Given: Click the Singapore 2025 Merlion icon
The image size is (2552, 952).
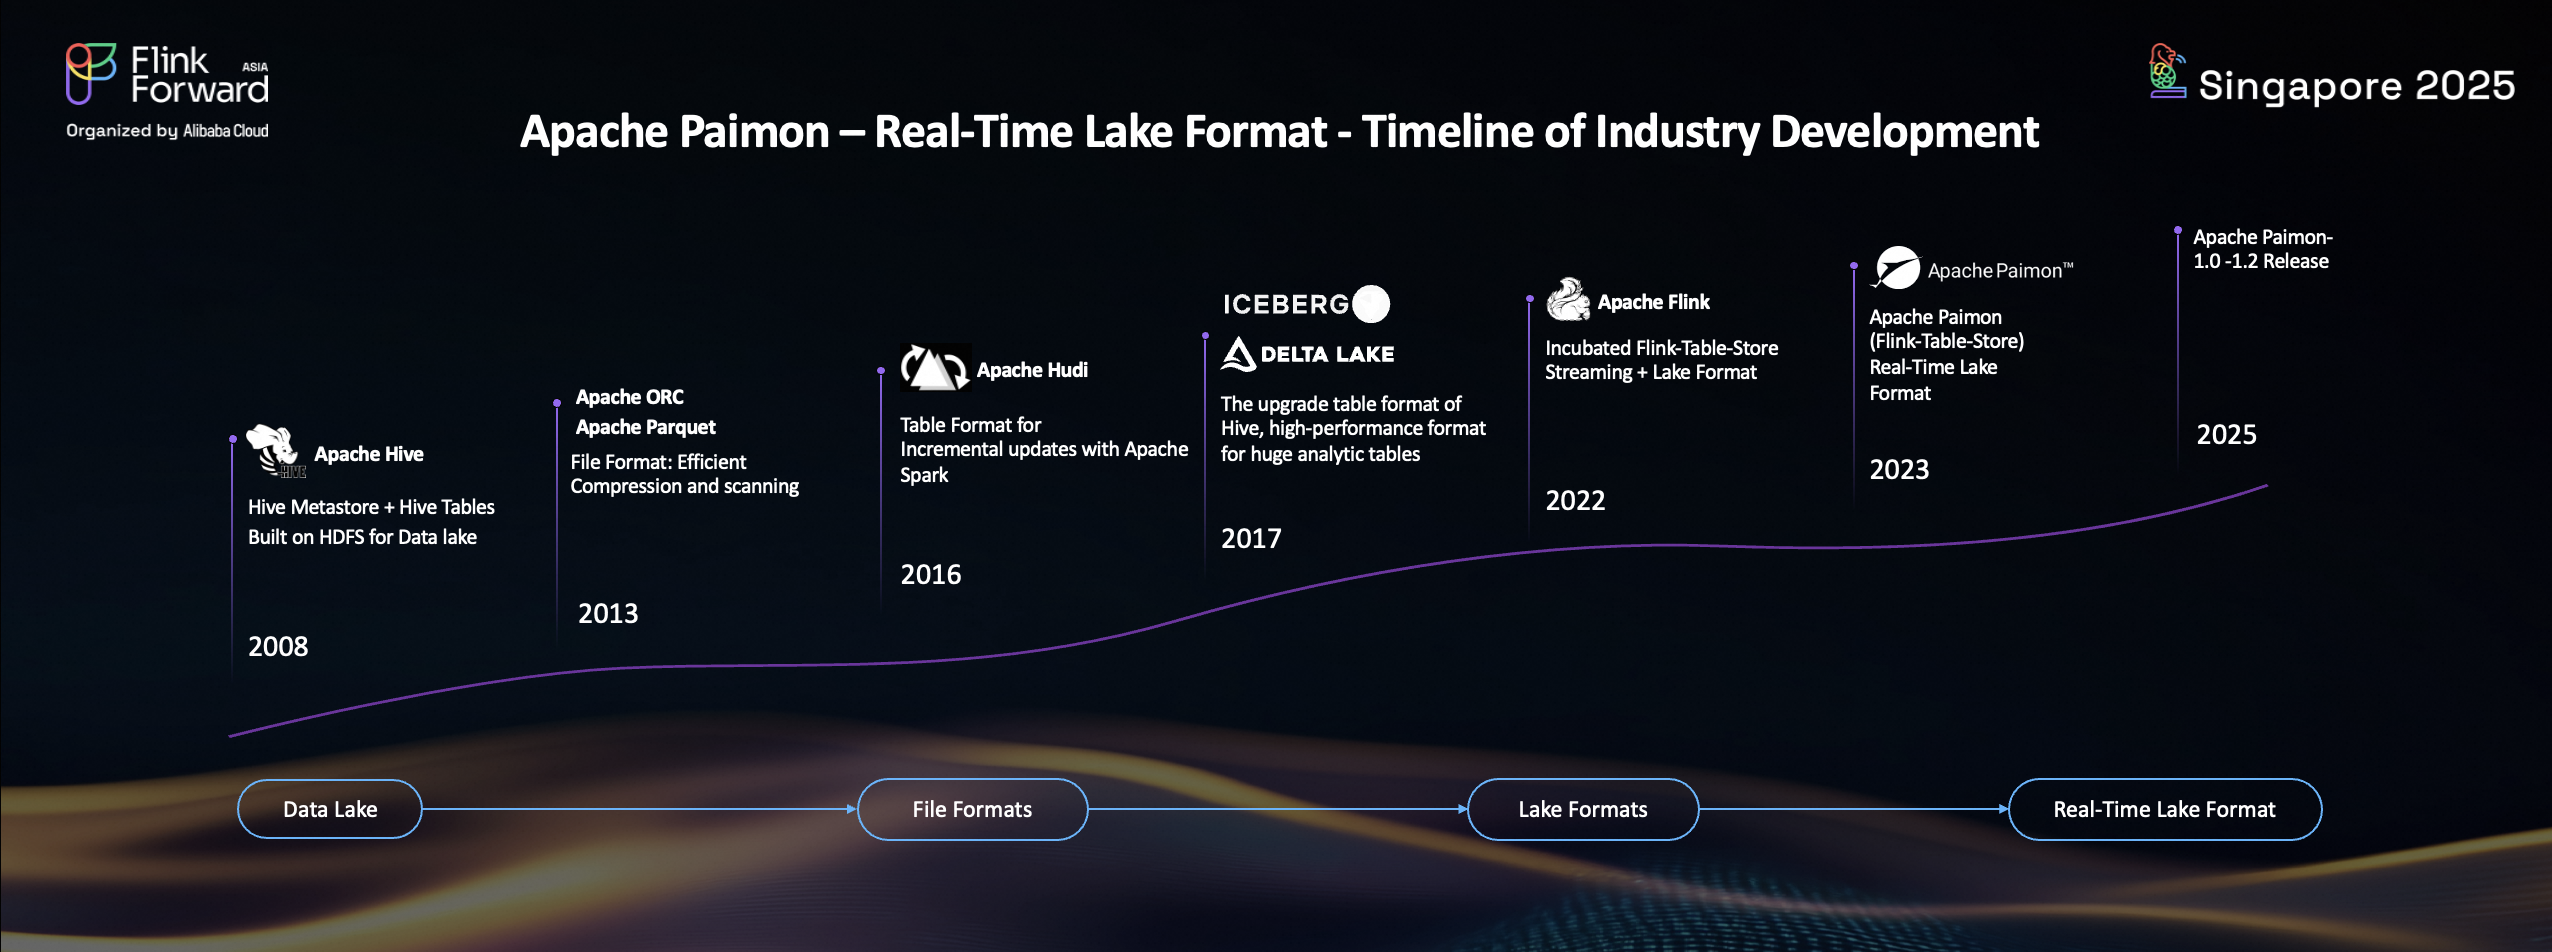Looking at the screenshot, I should tap(2167, 70).
